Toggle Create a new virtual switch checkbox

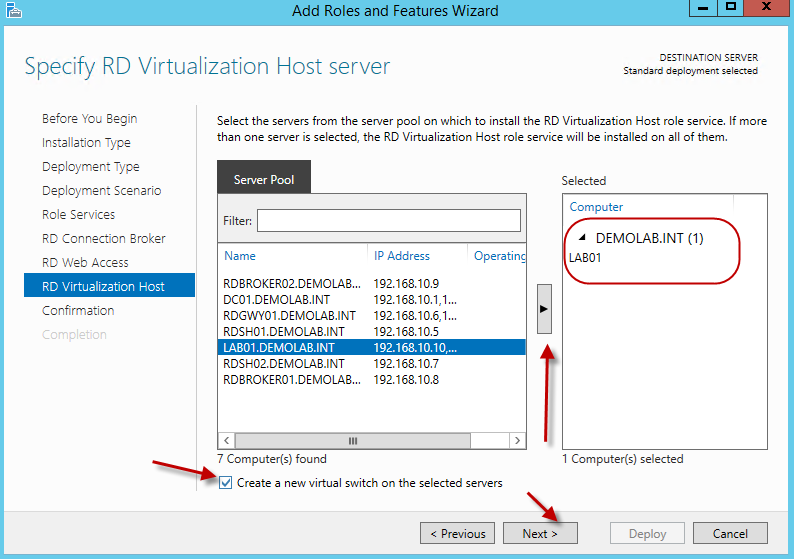pyautogui.click(x=226, y=483)
